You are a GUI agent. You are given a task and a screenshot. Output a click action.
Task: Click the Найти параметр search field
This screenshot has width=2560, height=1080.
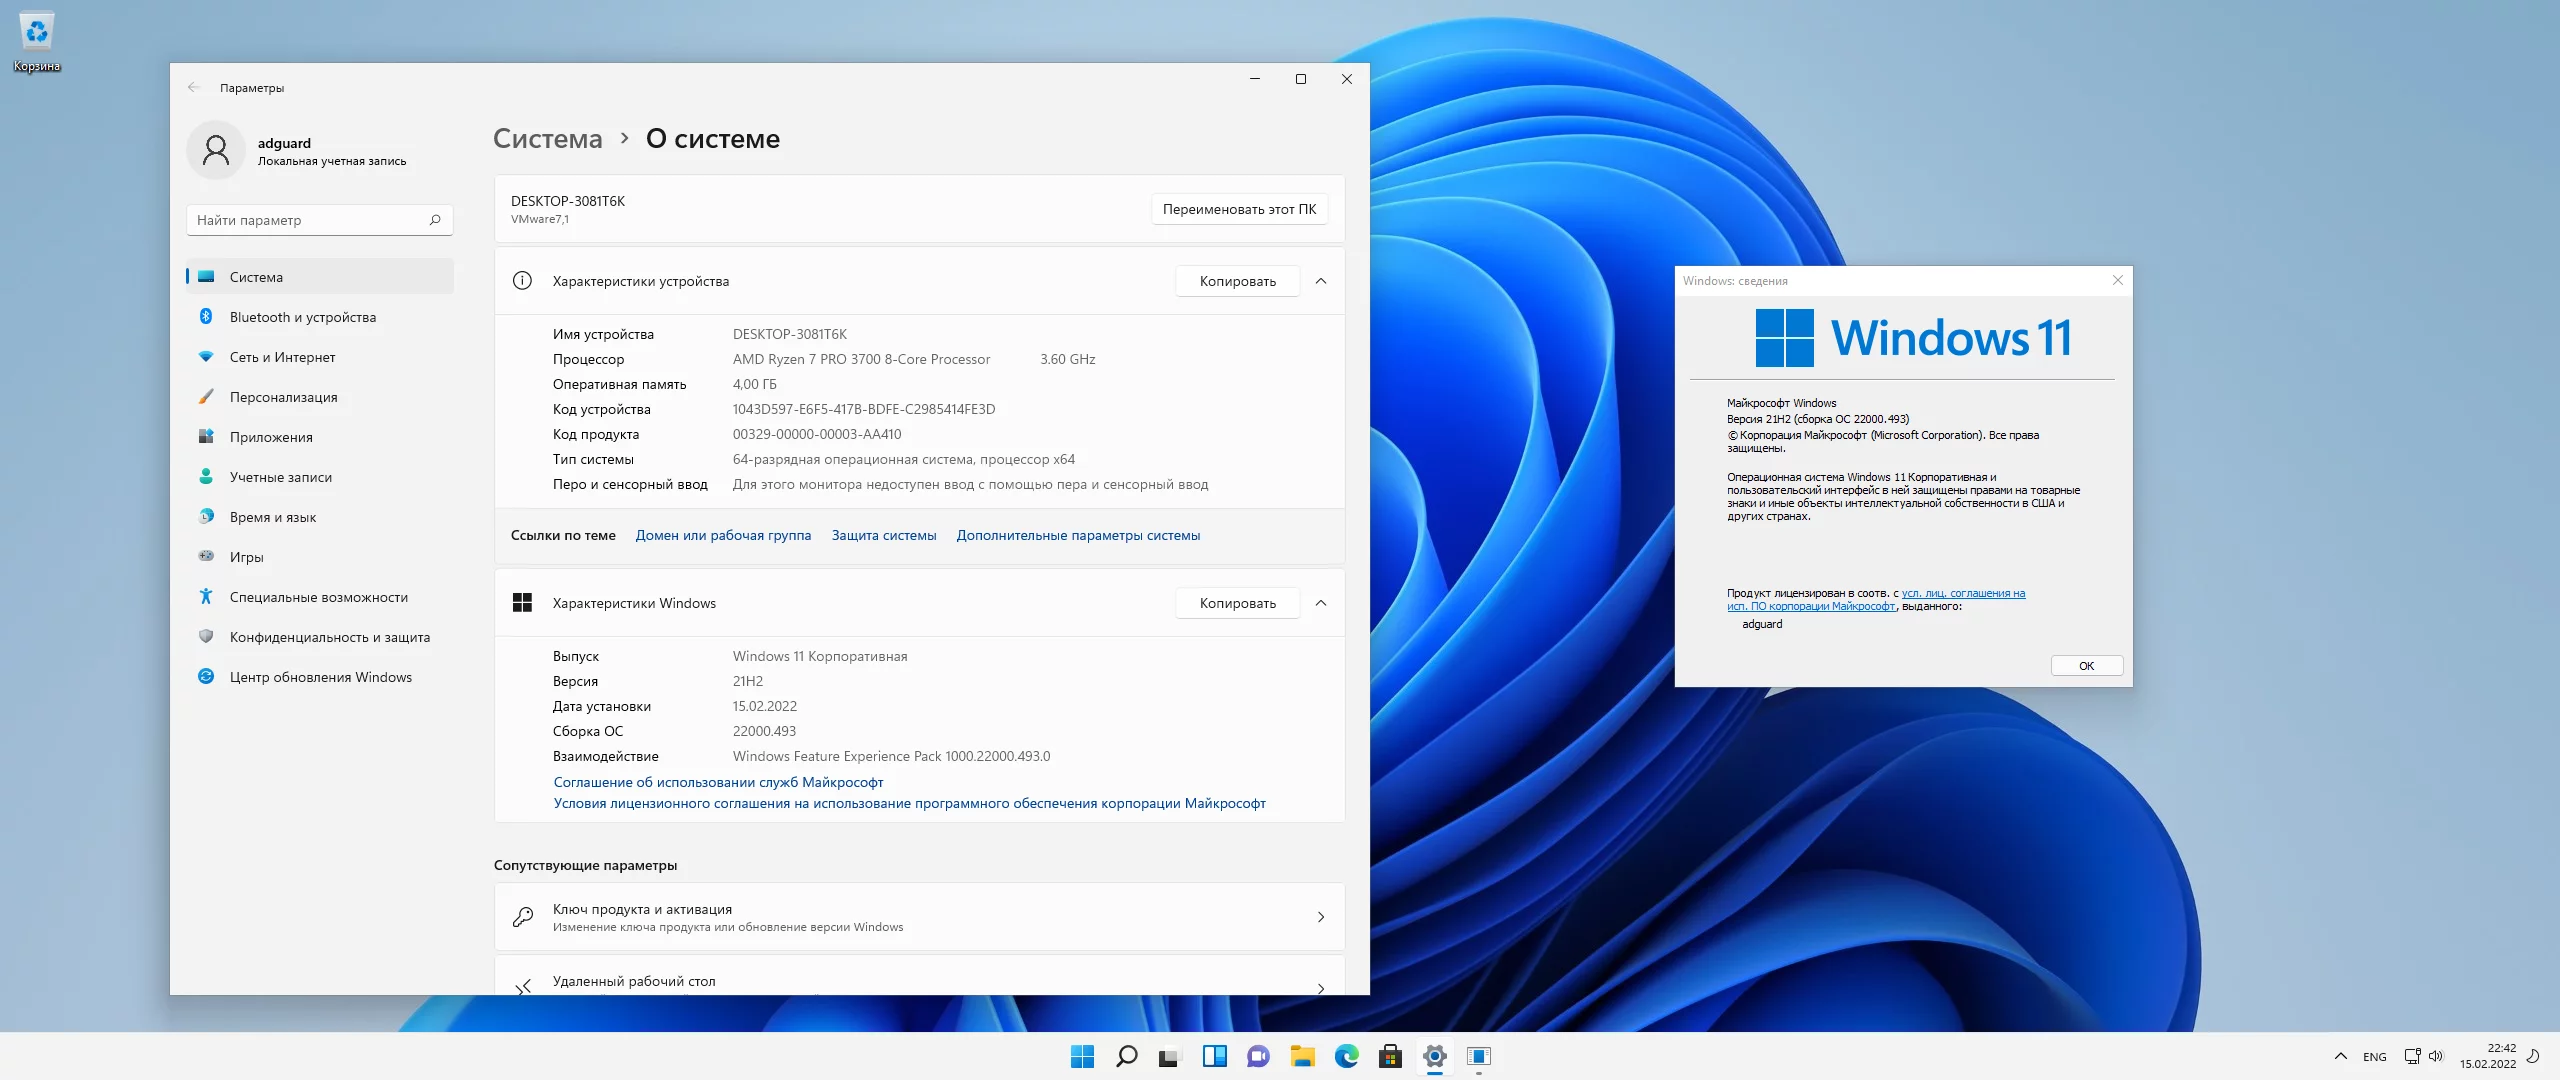pyautogui.click(x=310, y=220)
